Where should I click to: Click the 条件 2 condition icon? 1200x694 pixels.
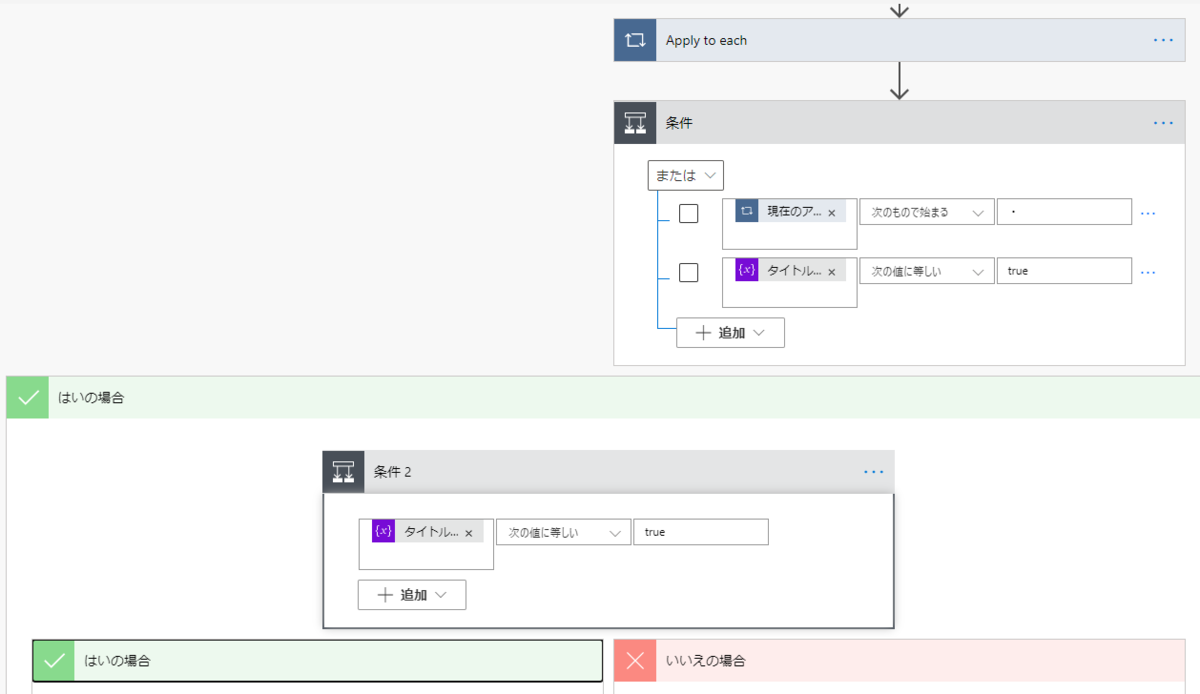[343, 471]
